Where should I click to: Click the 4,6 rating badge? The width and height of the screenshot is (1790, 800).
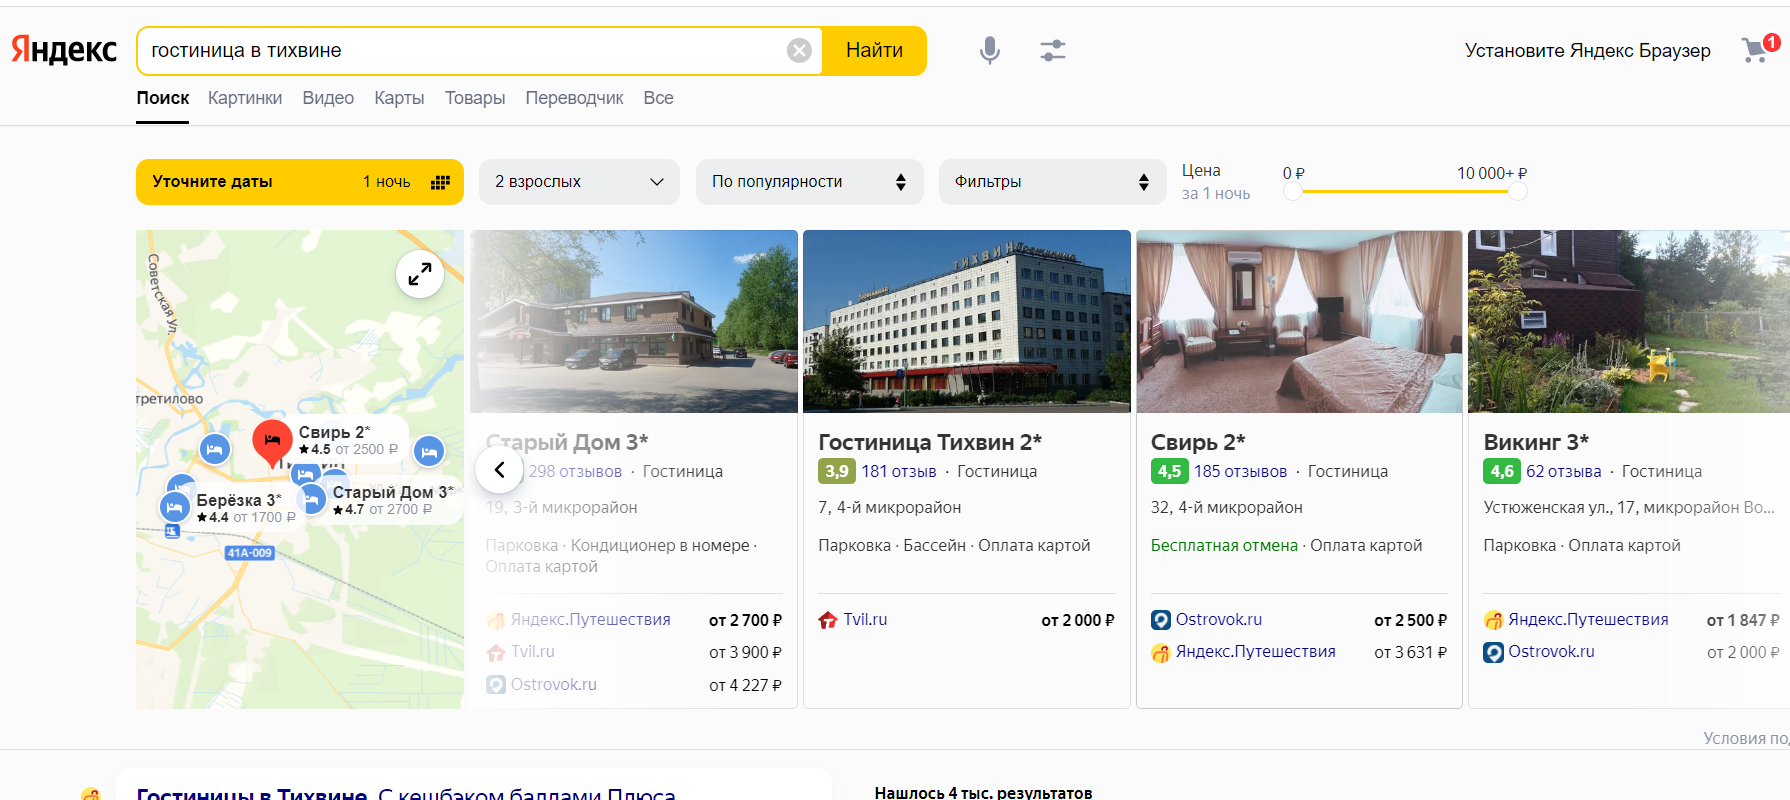pyautogui.click(x=1501, y=471)
